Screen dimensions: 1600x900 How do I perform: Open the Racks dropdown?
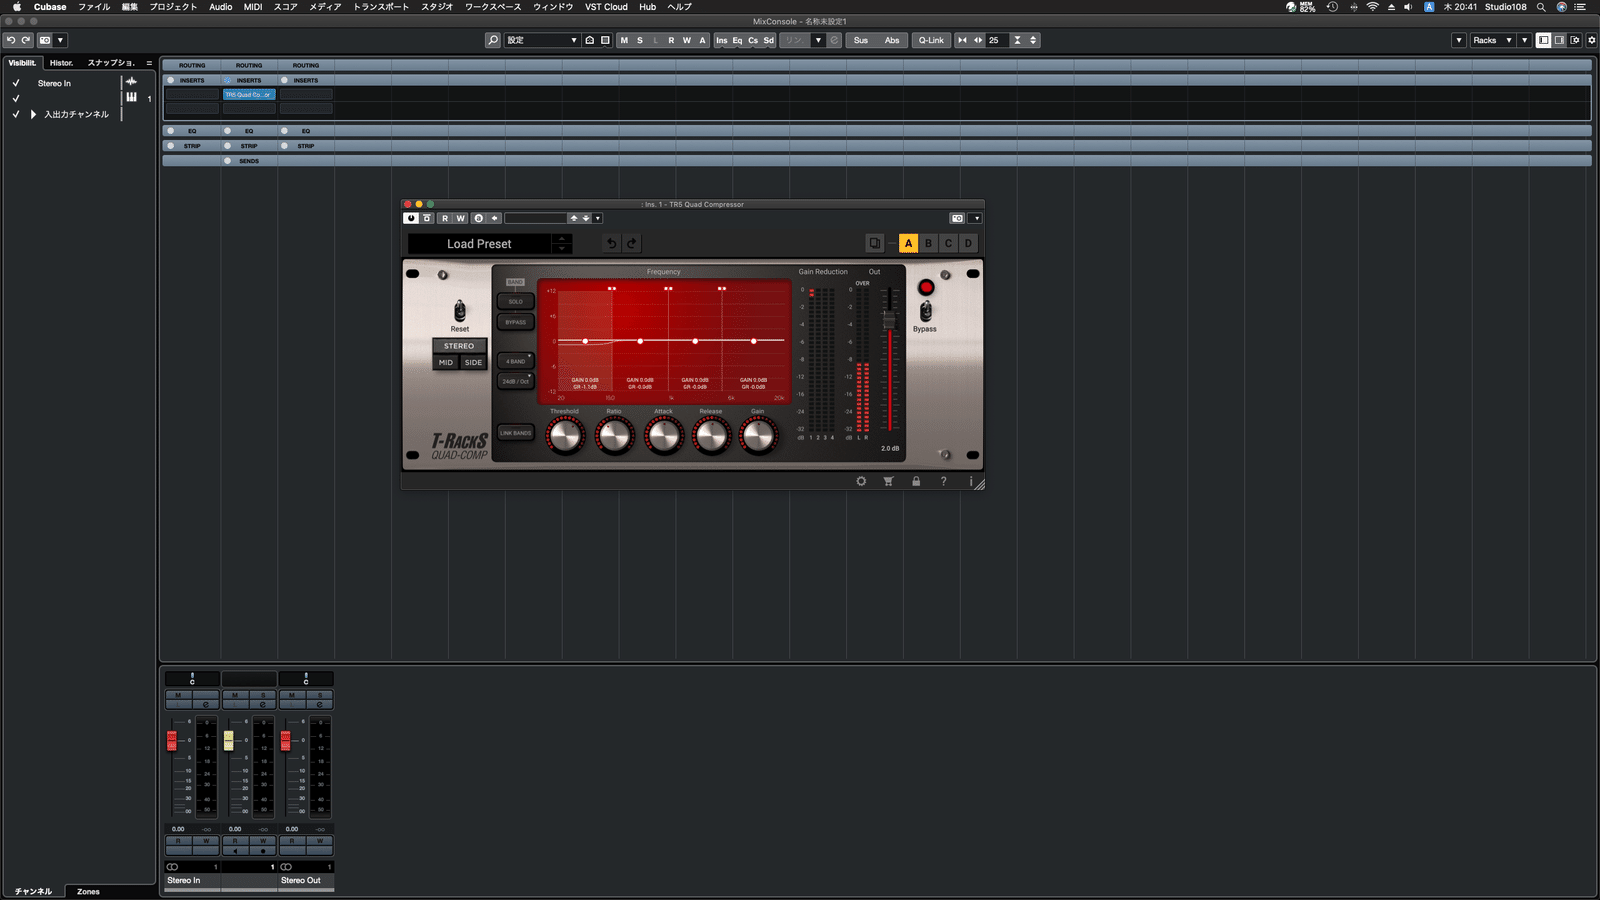[1492, 40]
